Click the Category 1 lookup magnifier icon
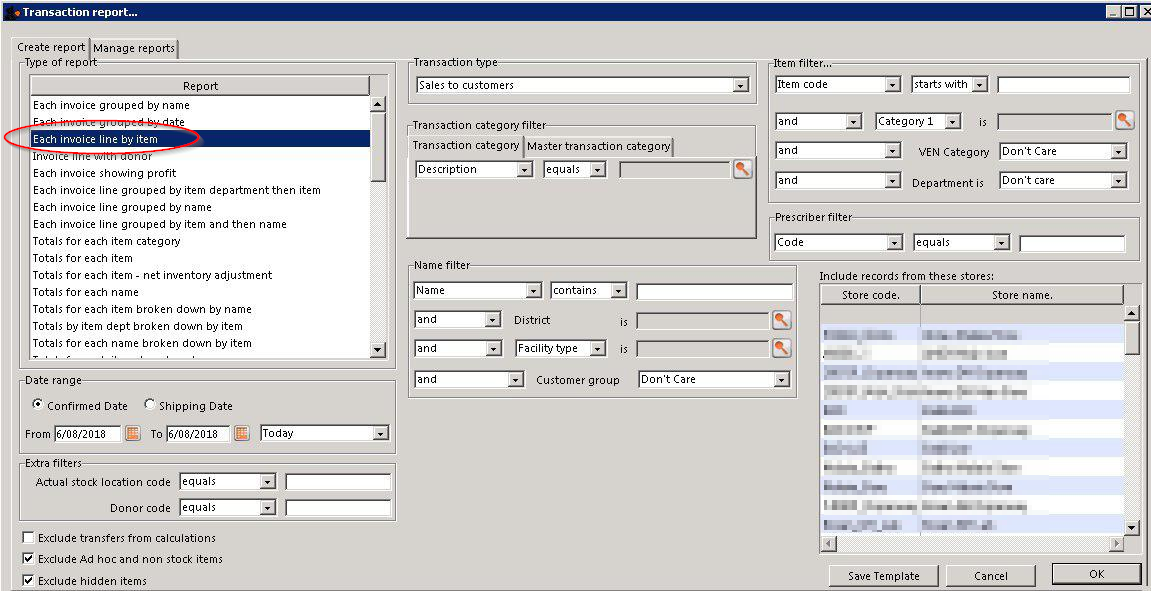The image size is (1151, 591). [1125, 121]
